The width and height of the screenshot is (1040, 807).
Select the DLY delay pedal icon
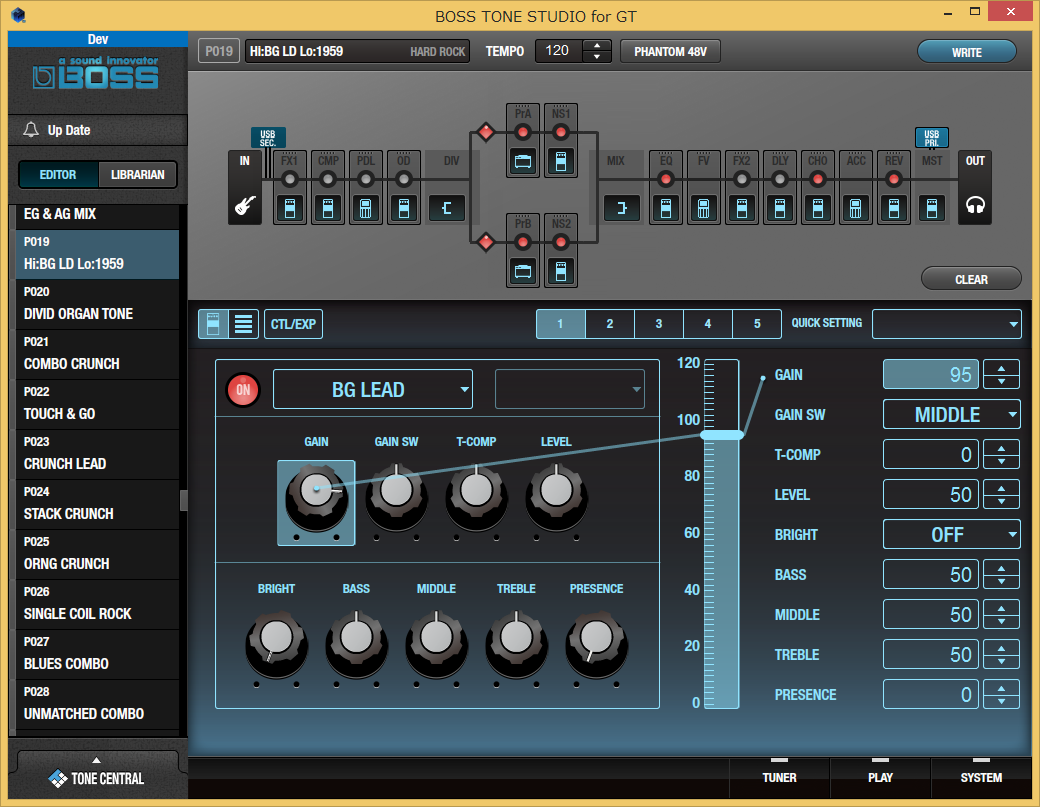click(x=780, y=208)
